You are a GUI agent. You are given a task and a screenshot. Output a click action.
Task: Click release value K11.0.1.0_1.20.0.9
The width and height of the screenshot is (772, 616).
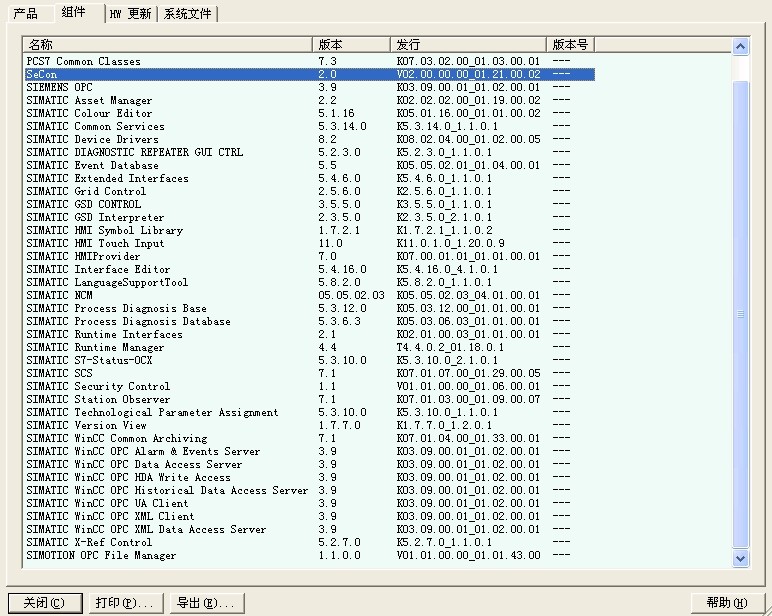450,243
